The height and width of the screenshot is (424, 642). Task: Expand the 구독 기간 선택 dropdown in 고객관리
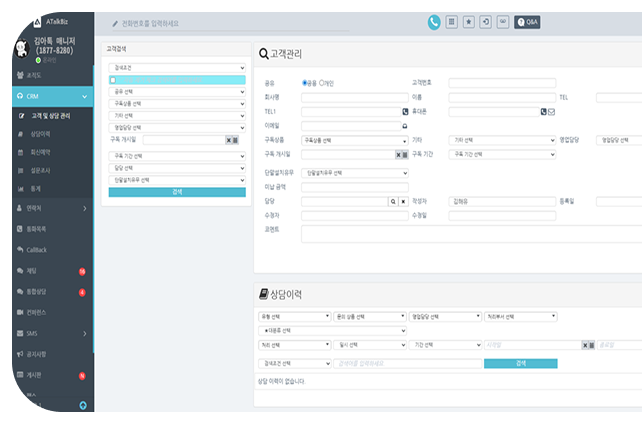pos(502,155)
